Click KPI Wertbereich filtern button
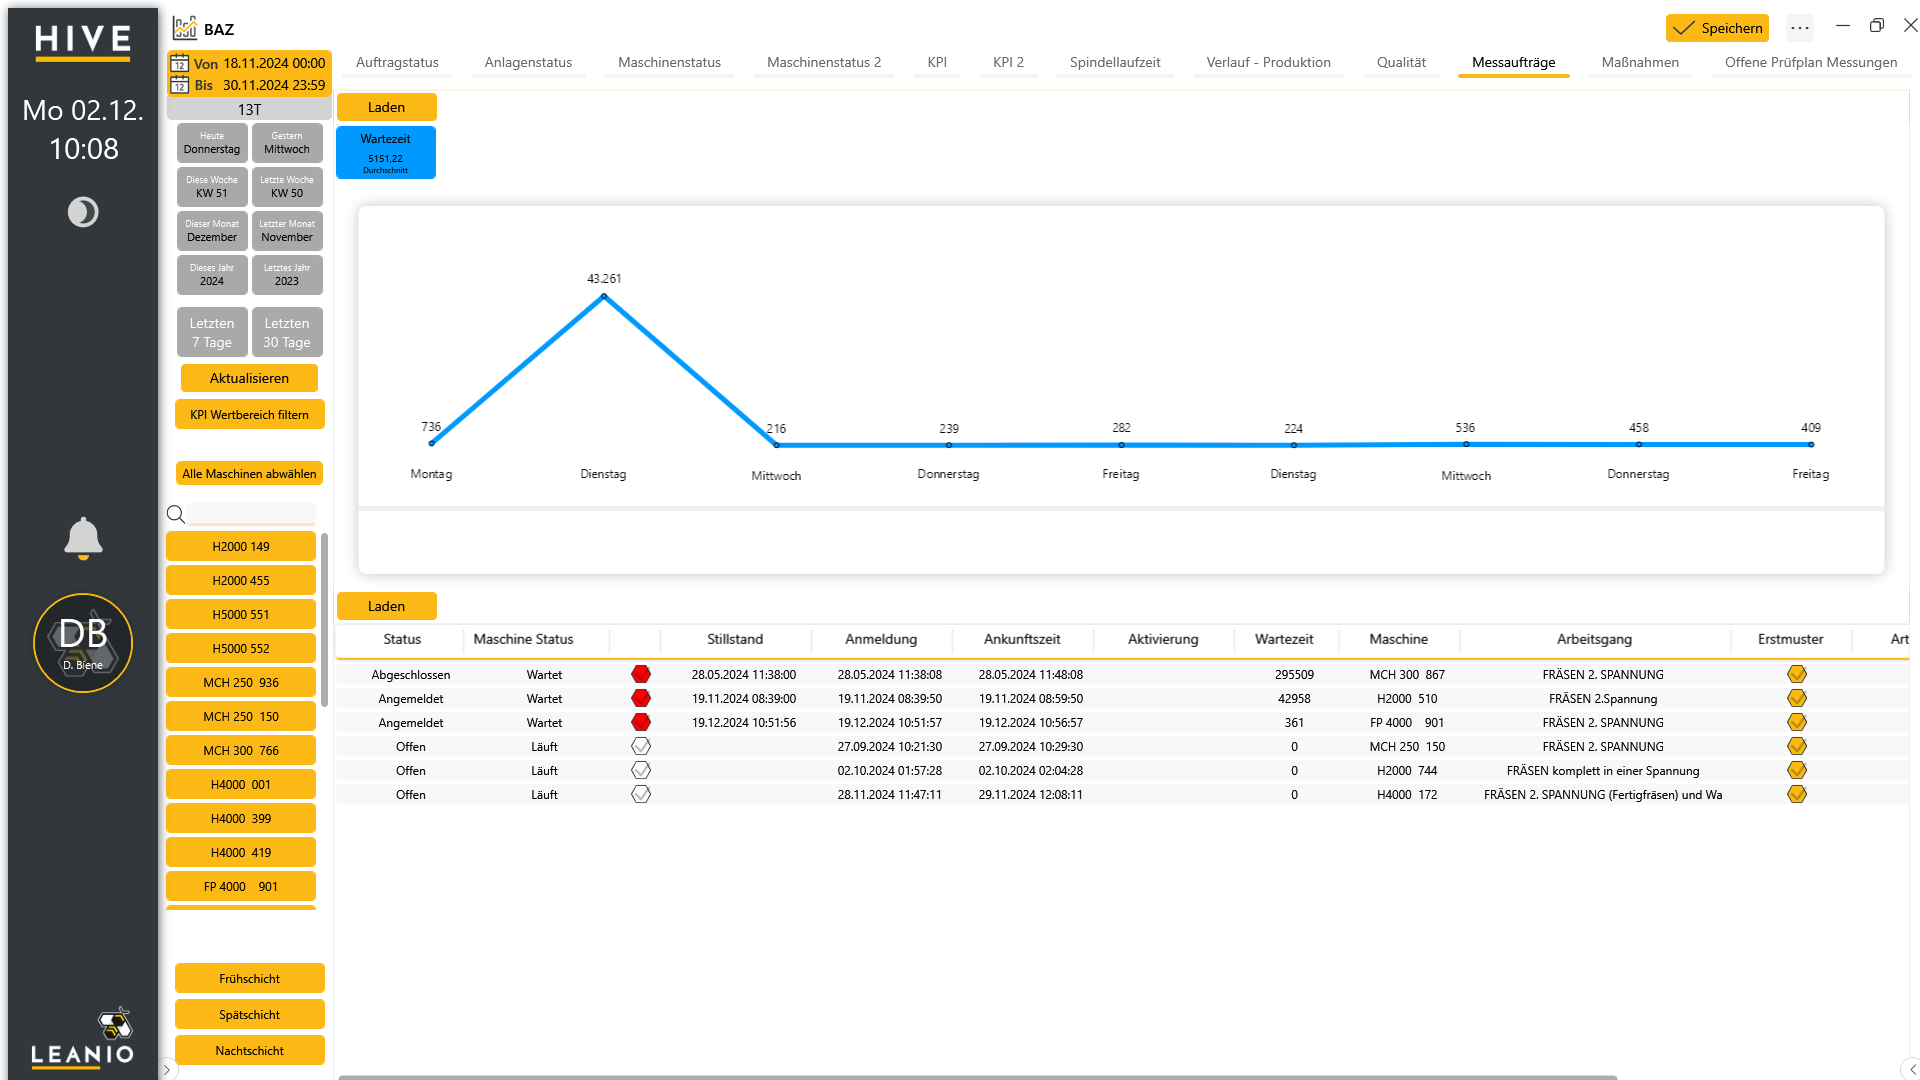This screenshot has width=1920, height=1080. click(x=249, y=415)
